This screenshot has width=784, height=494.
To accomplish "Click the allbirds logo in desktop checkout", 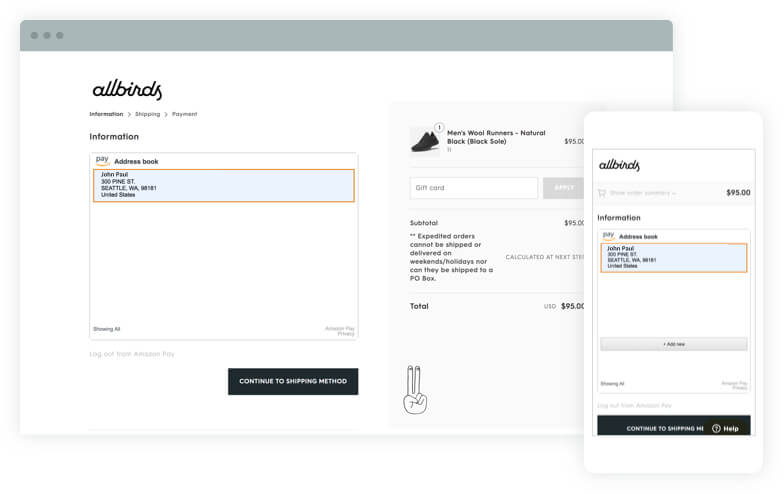I will click(127, 90).
